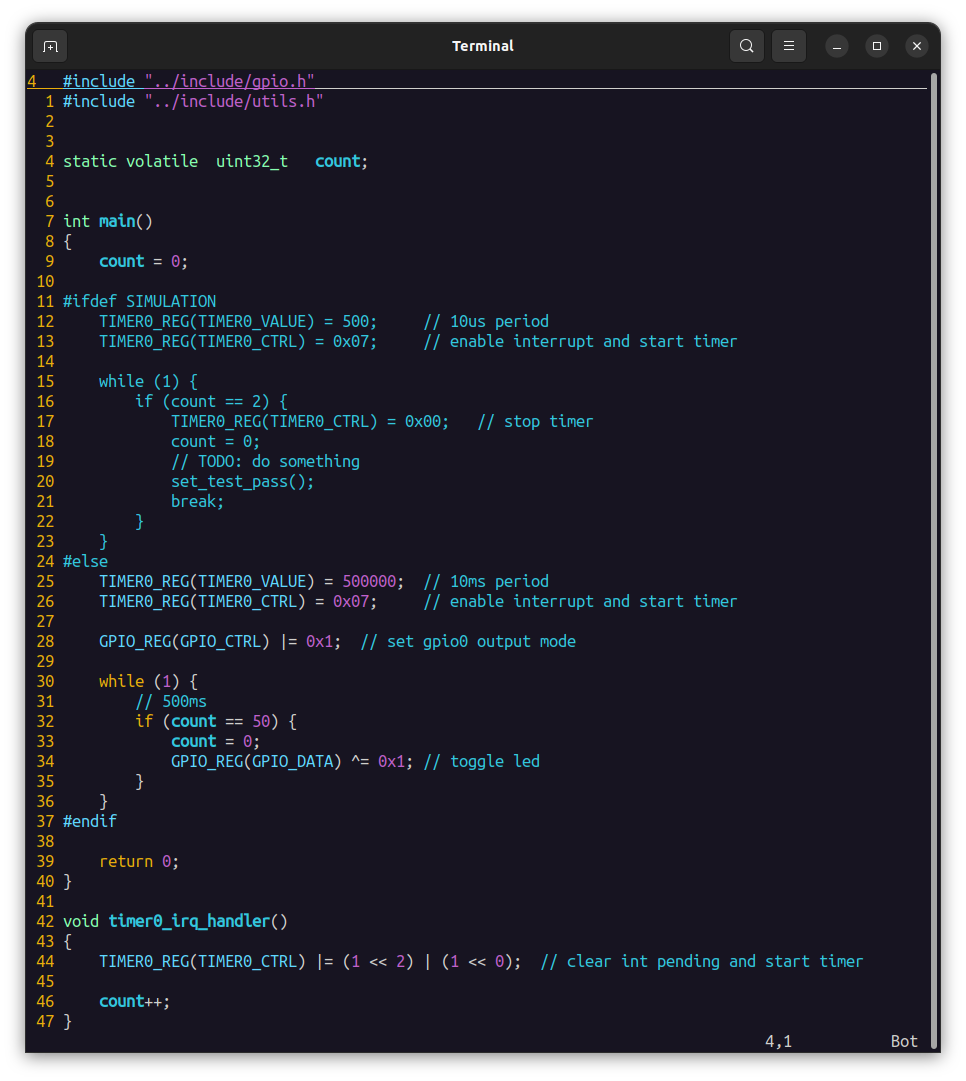Image resolution: width=966 pixels, height=1081 pixels.
Task: Click 'GPIO_REG(GPIO_DATA) ^= 0x1;' statement
Action: pos(292,761)
